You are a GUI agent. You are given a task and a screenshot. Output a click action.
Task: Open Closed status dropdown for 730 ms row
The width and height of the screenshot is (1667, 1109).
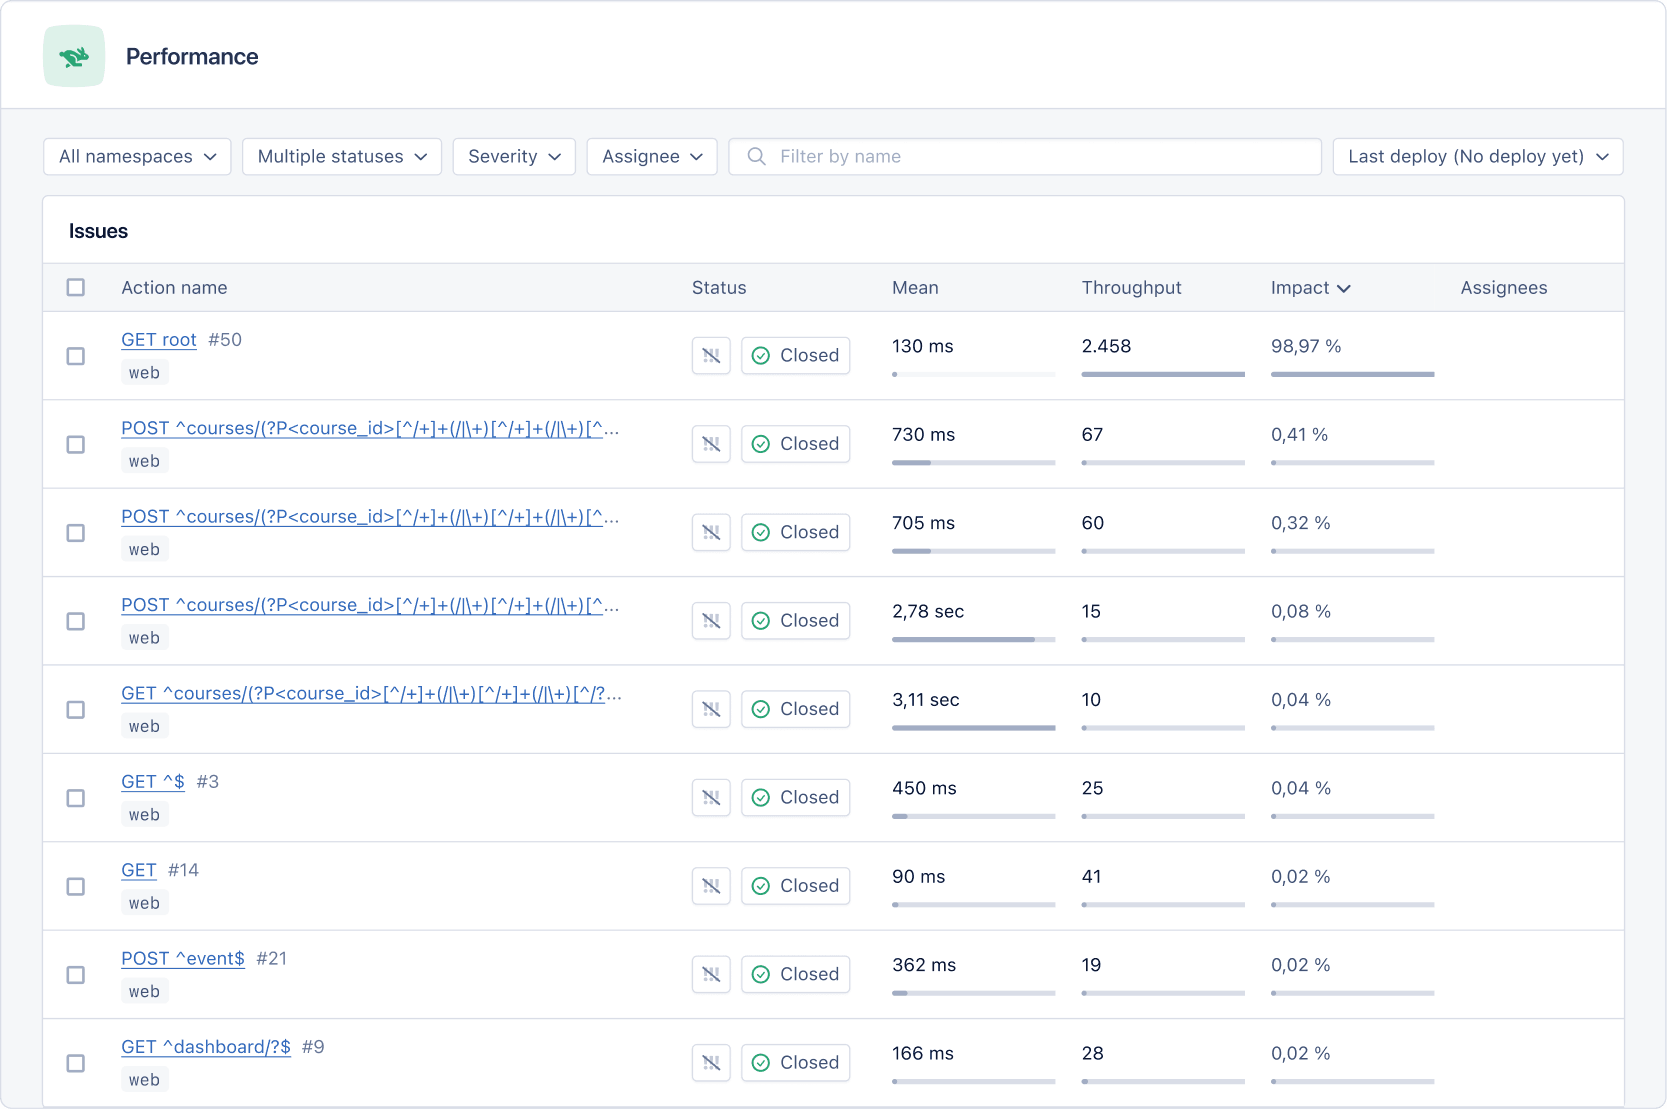796,444
